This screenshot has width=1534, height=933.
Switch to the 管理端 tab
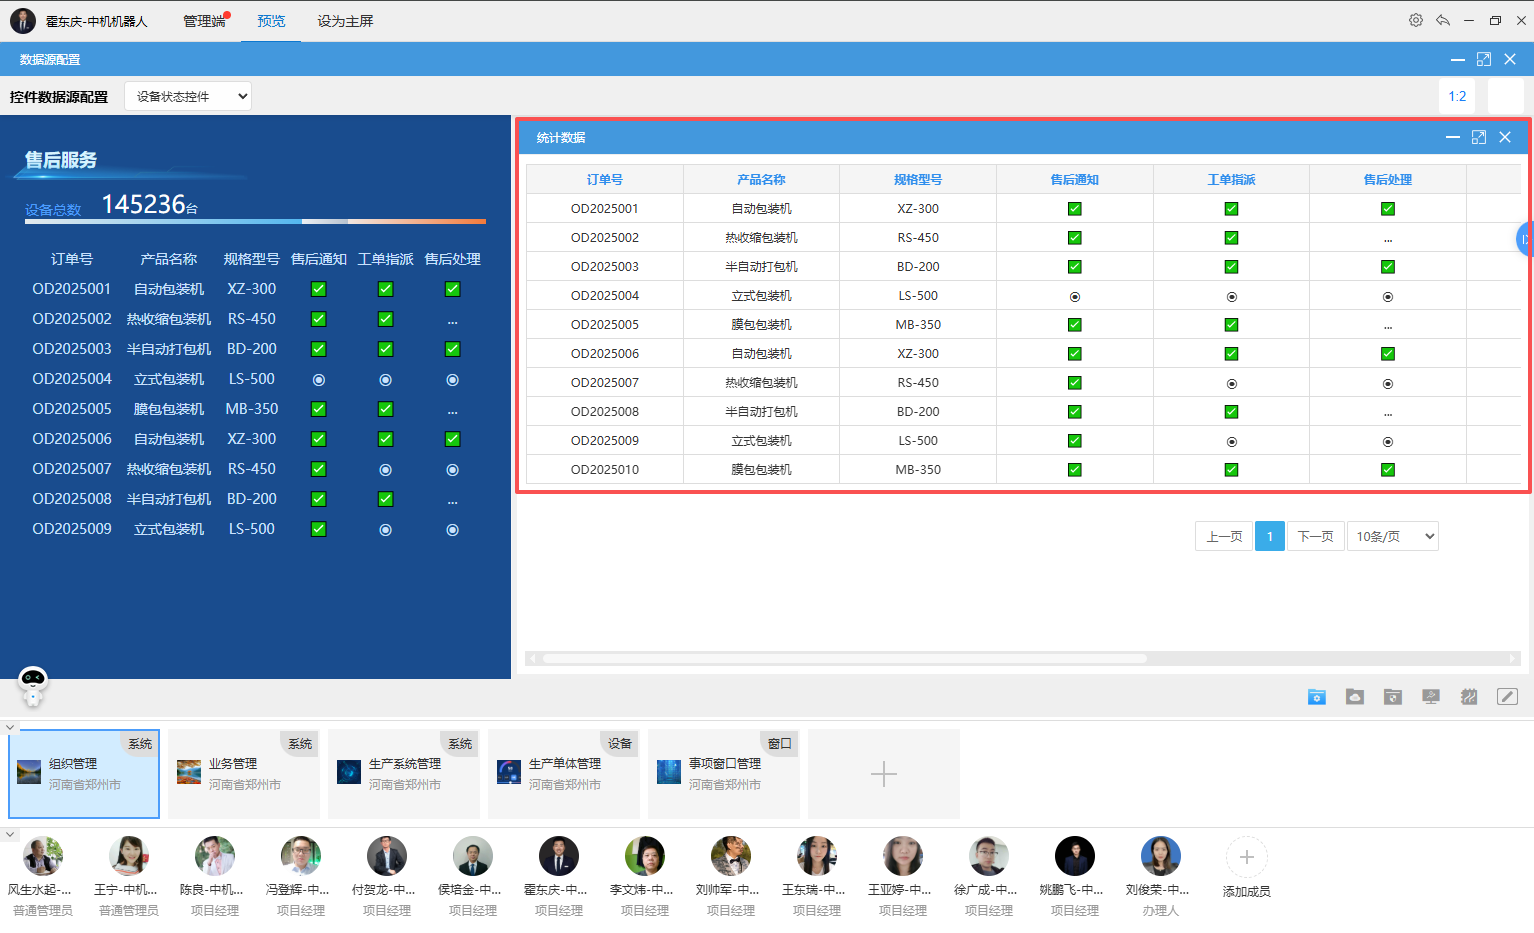pyautogui.click(x=203, y=21)
